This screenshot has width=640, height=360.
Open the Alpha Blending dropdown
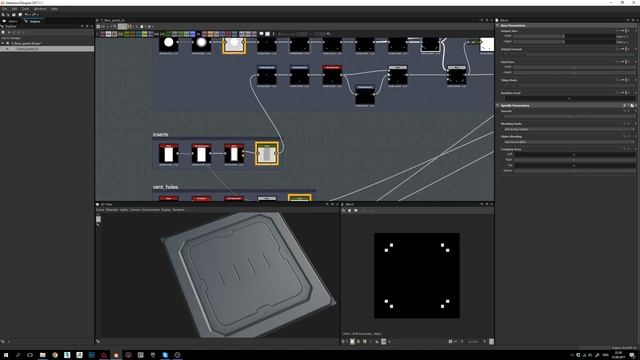[x=568, y=142]
